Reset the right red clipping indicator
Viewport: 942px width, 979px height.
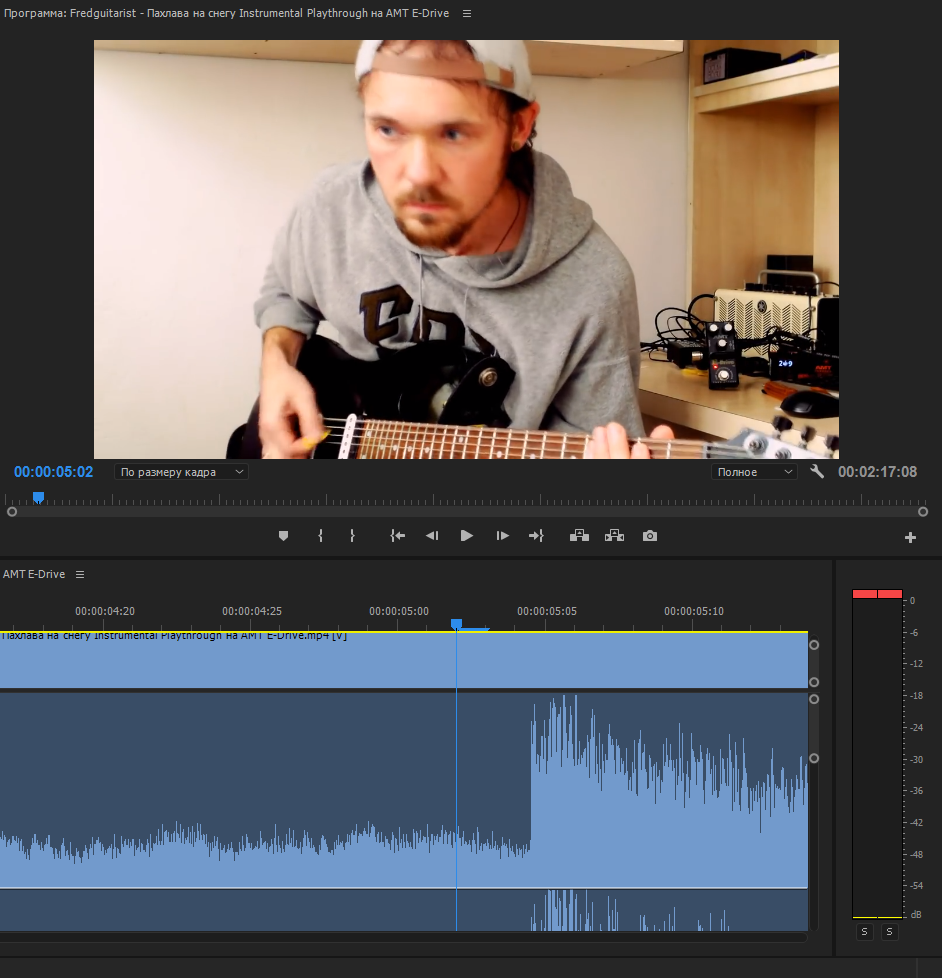click(x=890, y=594)
